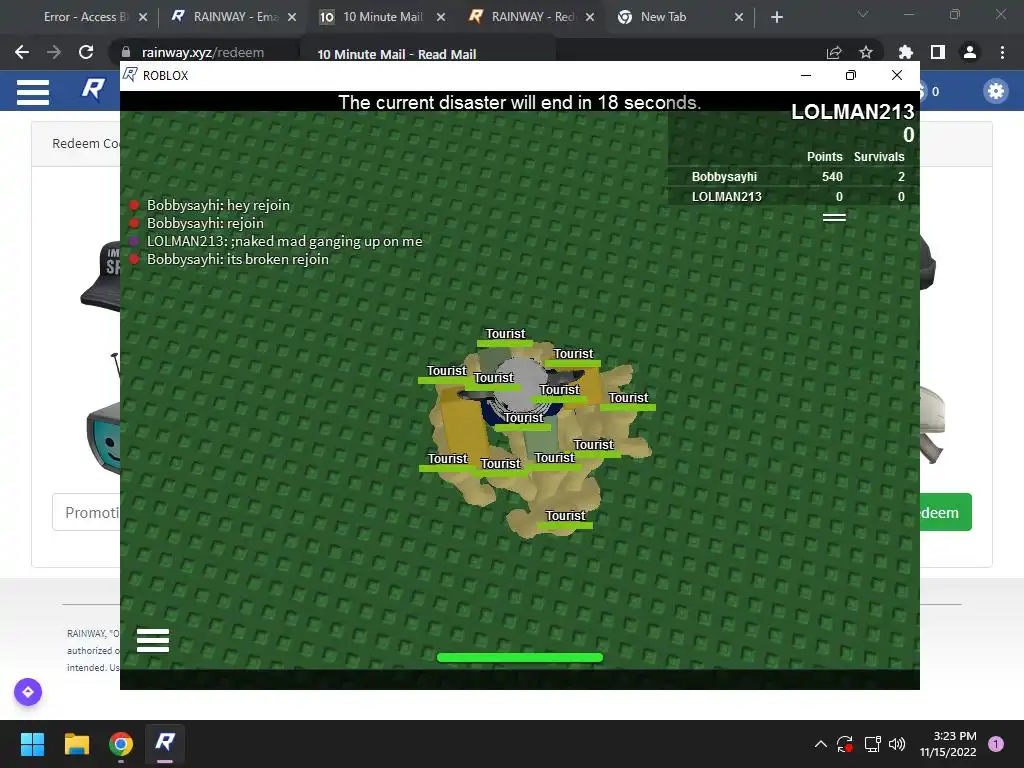Open a new tab with plus button
Viewport: 1024px width, 768px height.
coord(776,17)
